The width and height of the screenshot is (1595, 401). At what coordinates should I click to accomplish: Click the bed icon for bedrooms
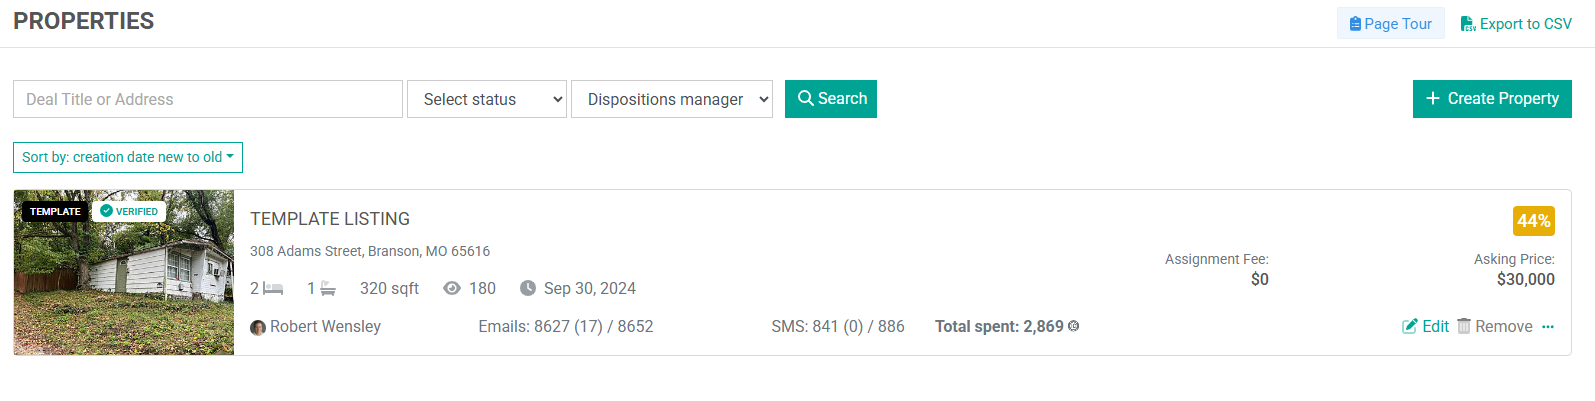(273, 288)
